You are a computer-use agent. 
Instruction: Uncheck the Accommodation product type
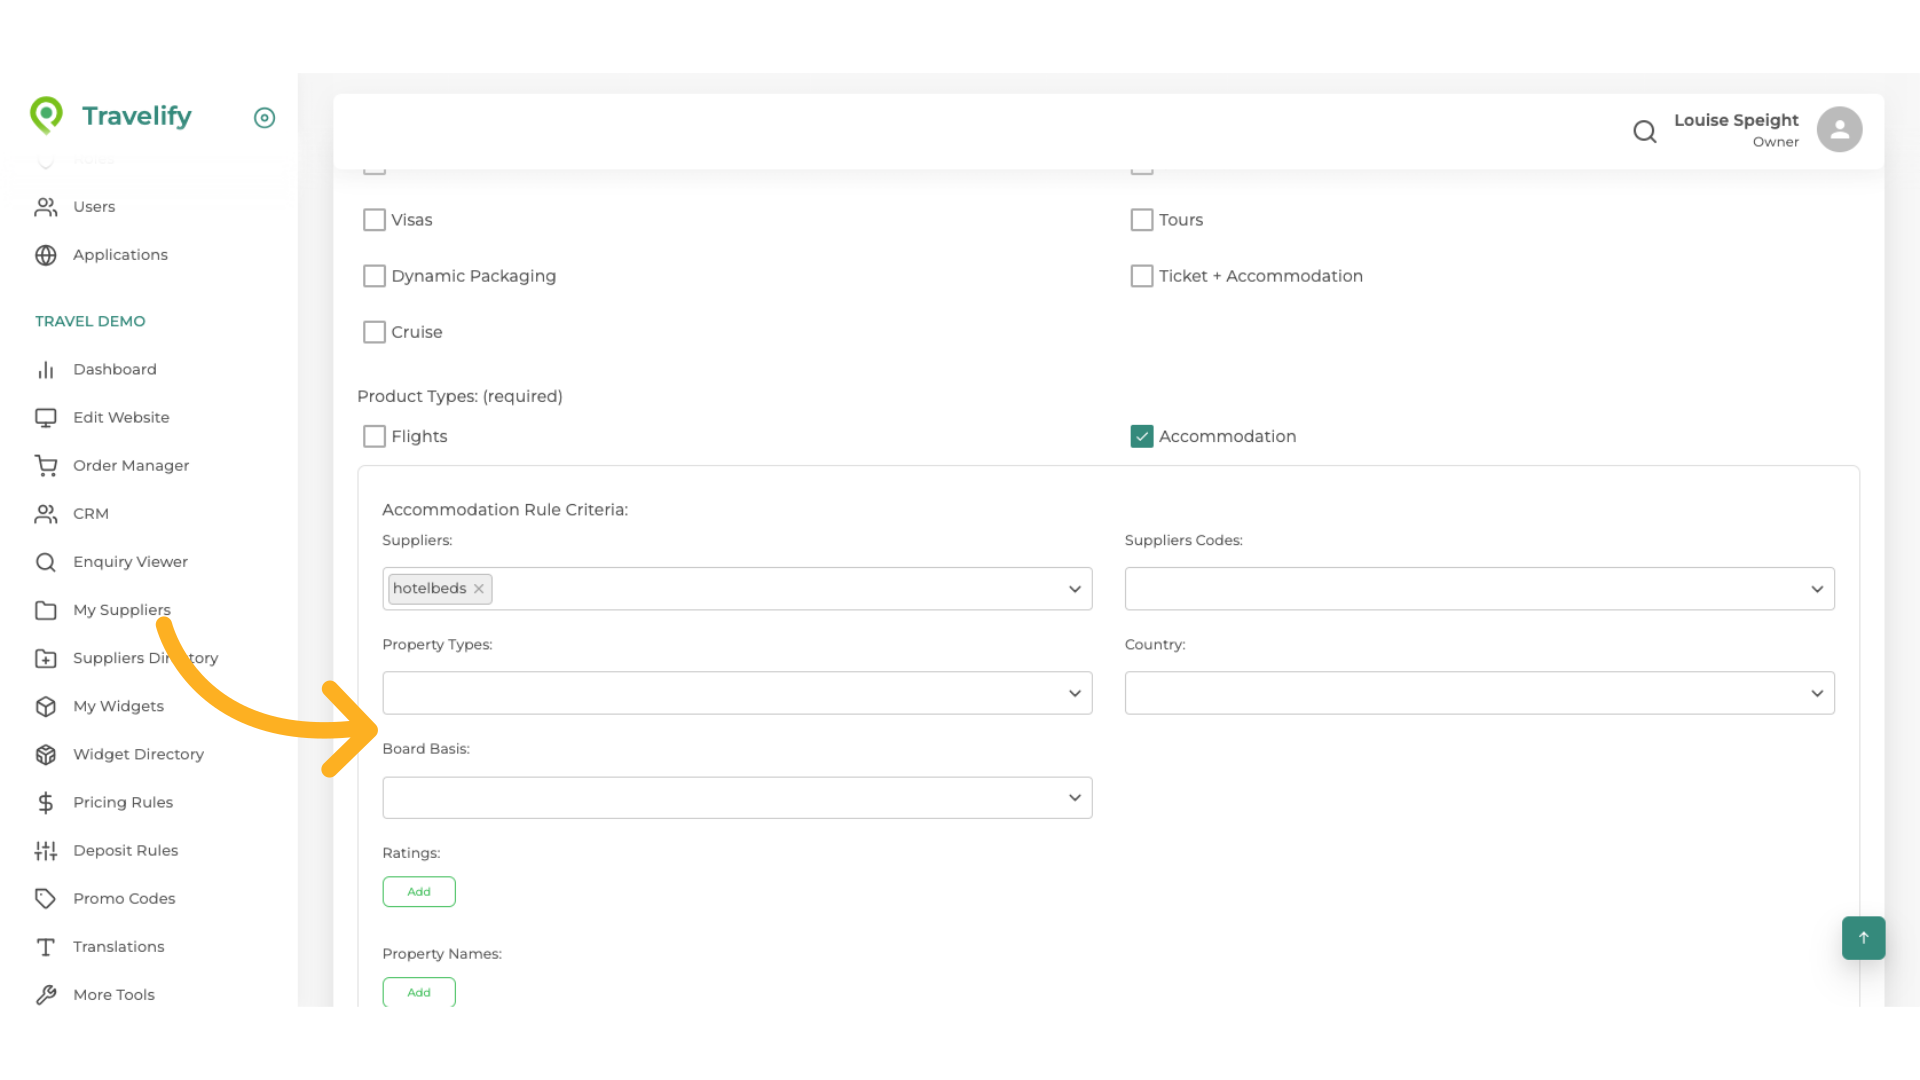point(1142,436)
